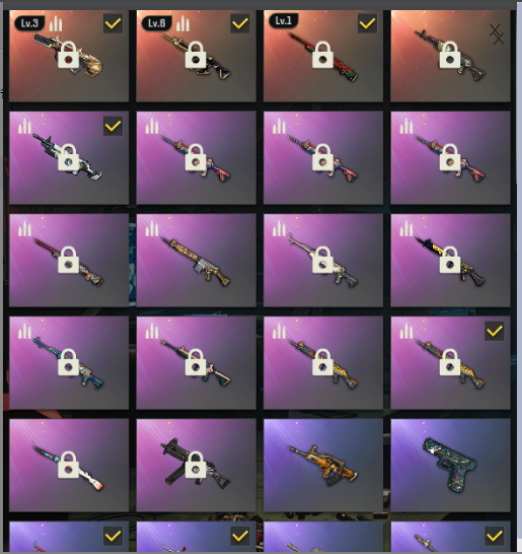Toggle checkmark on the Lv.1 weapon tile

coord(367,24)
